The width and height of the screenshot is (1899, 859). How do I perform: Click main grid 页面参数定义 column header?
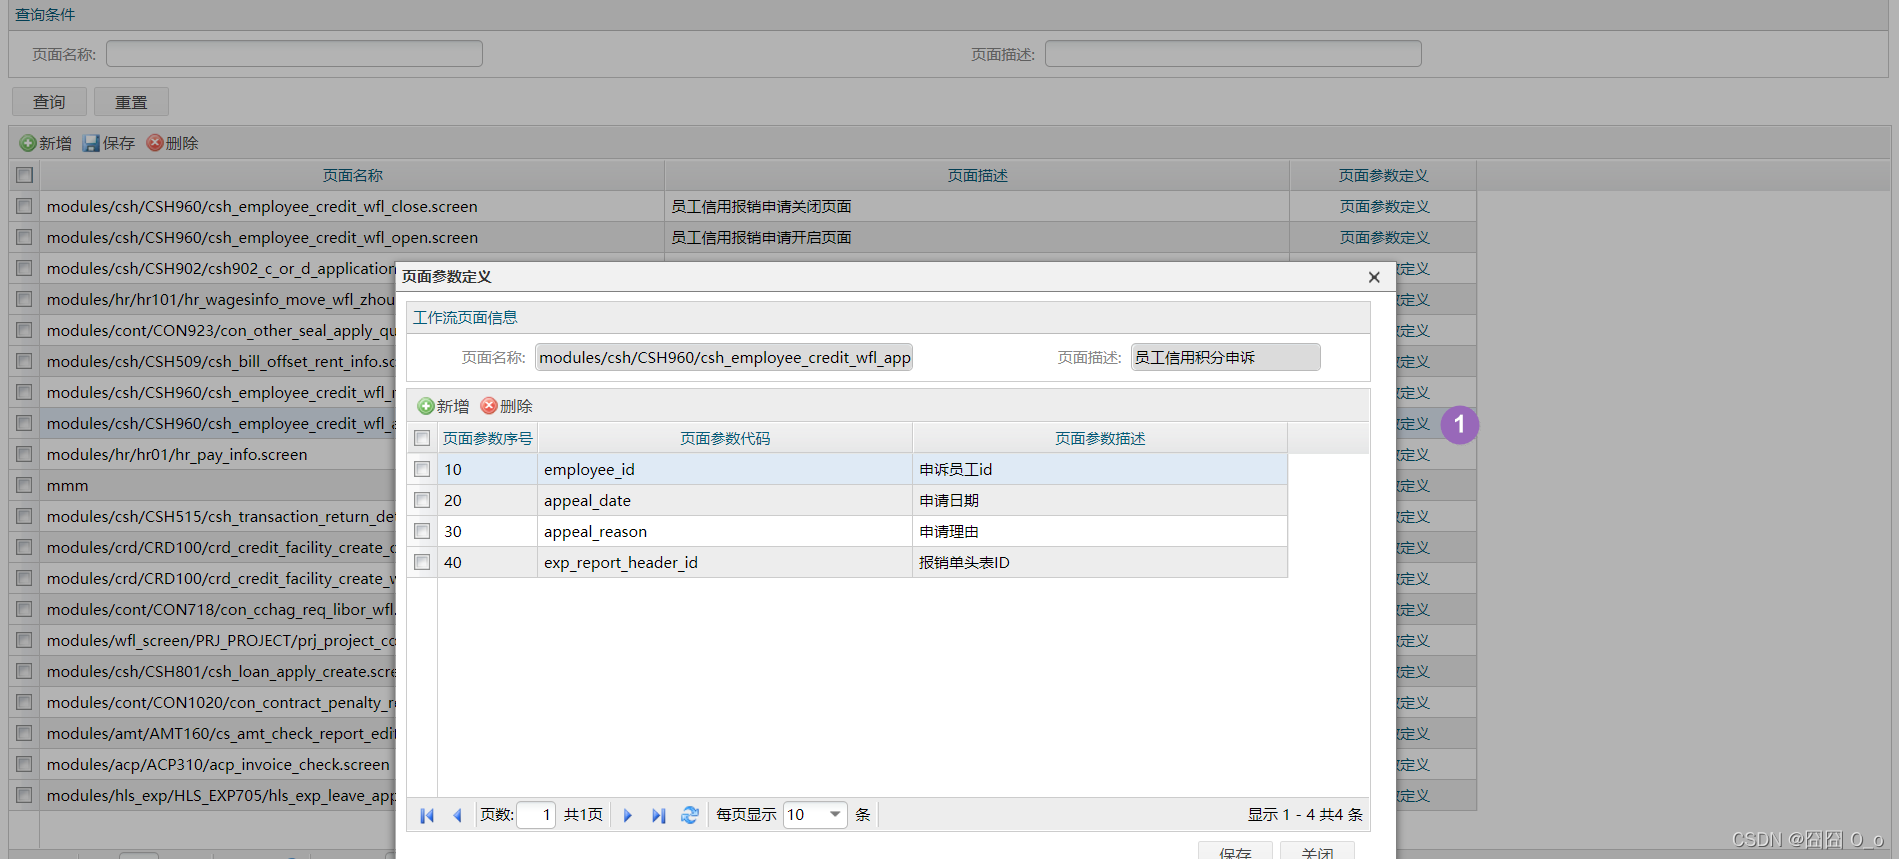pyautogui.click(x=1383, y=175)
